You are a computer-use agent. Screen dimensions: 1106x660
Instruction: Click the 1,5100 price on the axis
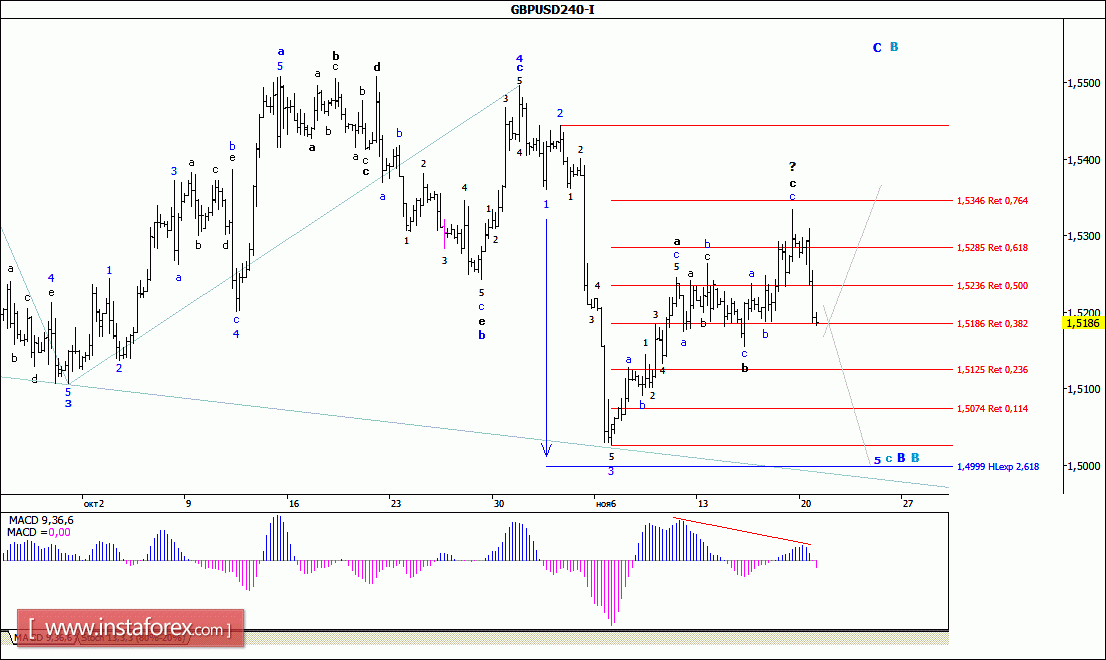(1083, 389)
